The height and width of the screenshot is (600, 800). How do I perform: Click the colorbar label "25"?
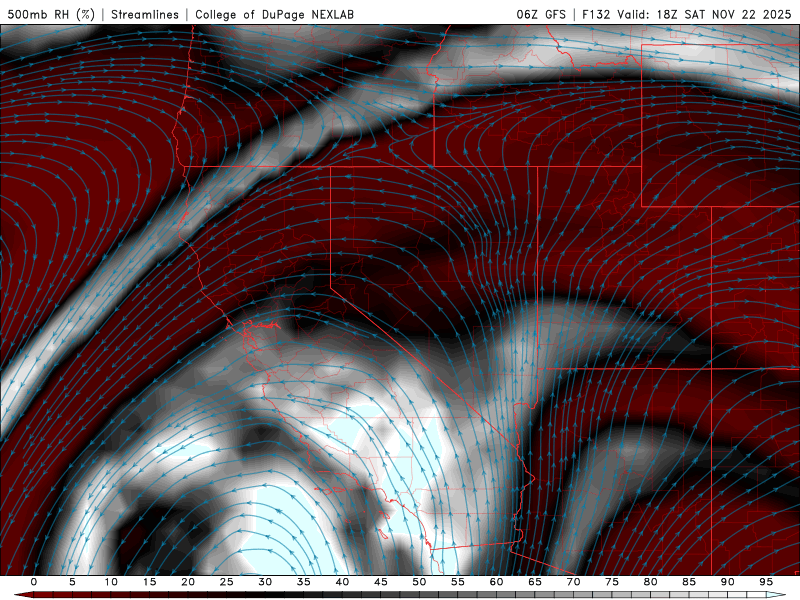227,582
